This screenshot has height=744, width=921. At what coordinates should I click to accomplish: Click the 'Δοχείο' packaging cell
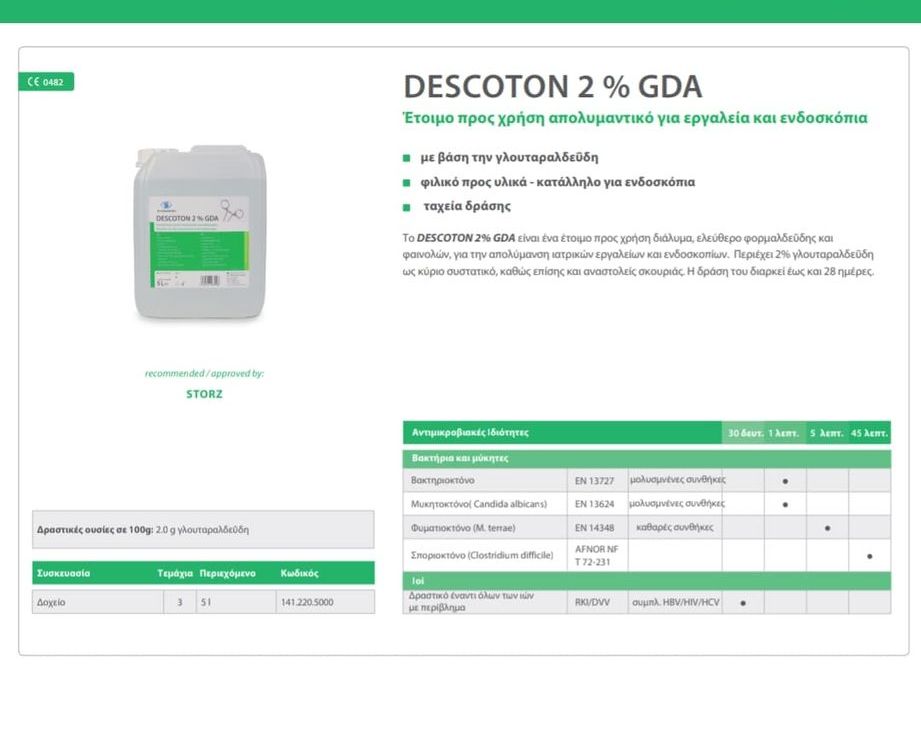click(98, 602)
